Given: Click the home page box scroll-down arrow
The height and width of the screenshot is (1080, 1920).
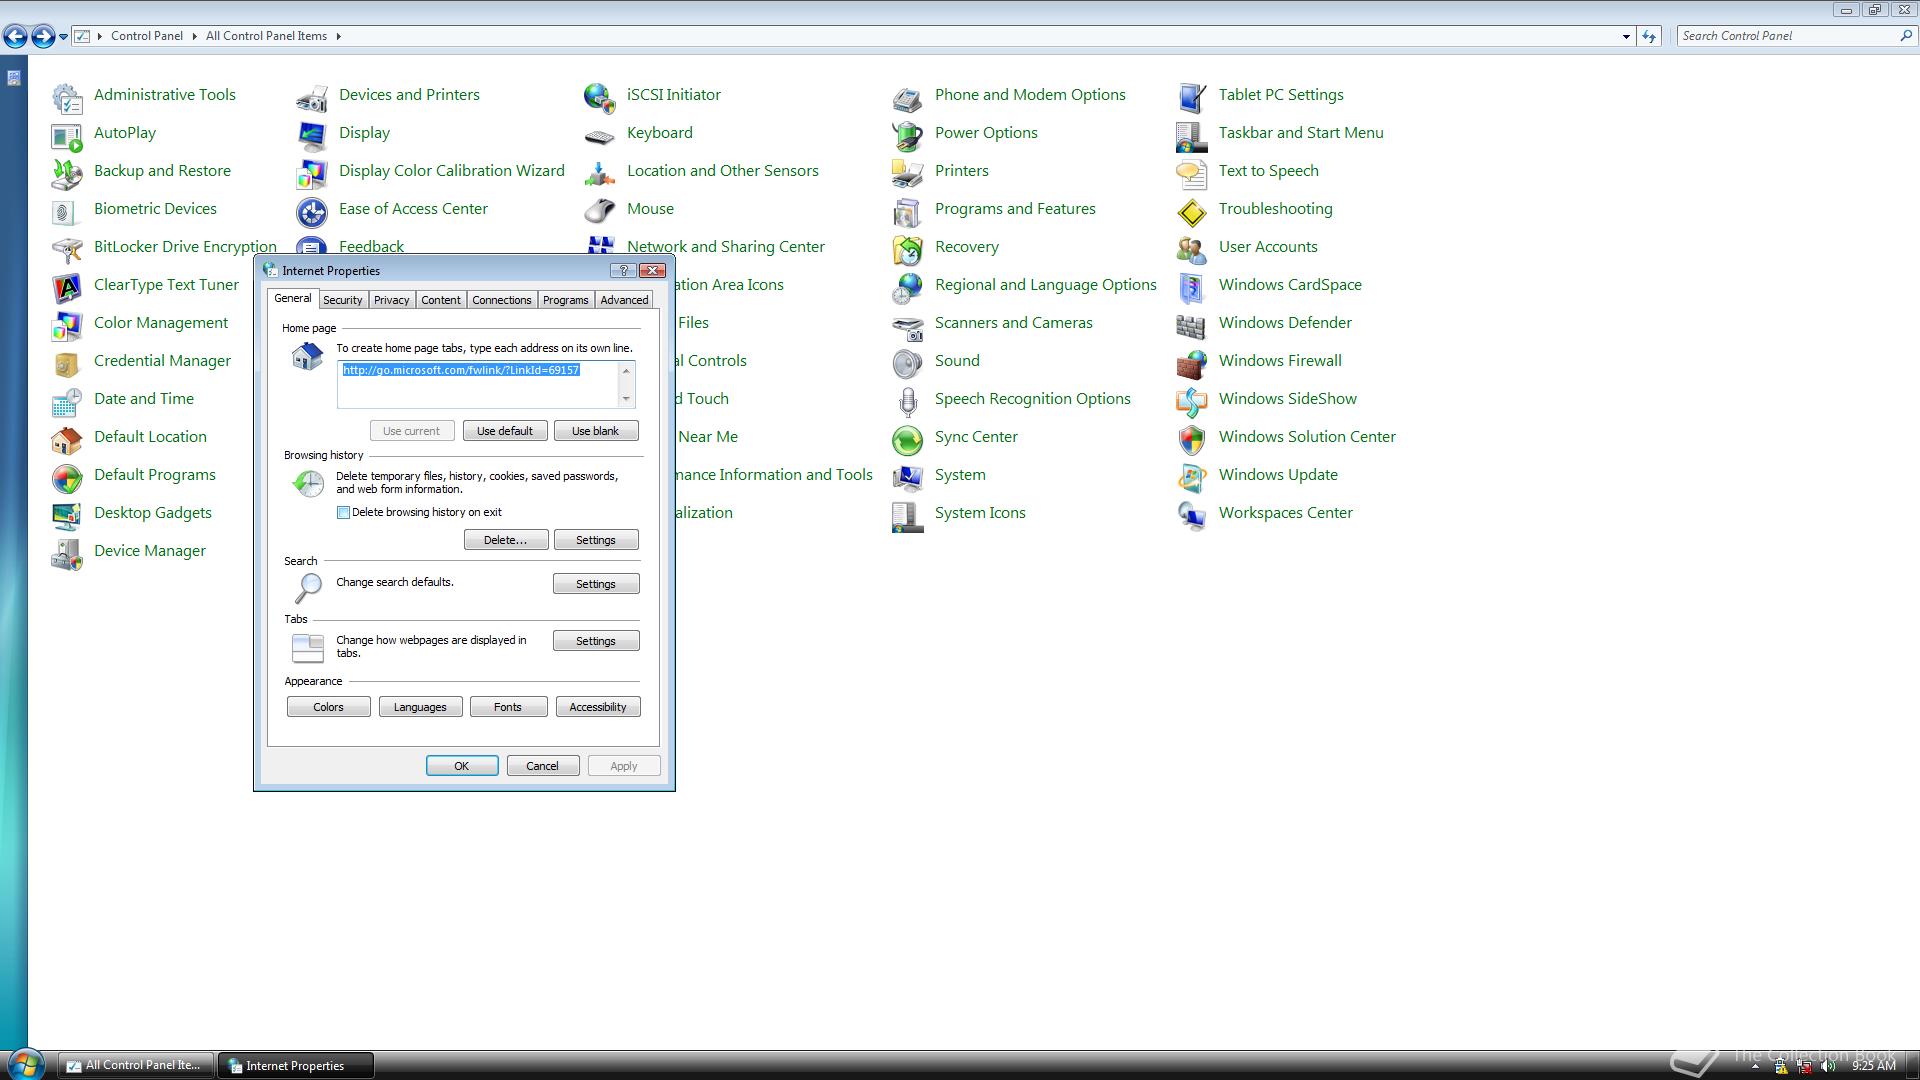Looking at the screenshot, I should [626, 398].
